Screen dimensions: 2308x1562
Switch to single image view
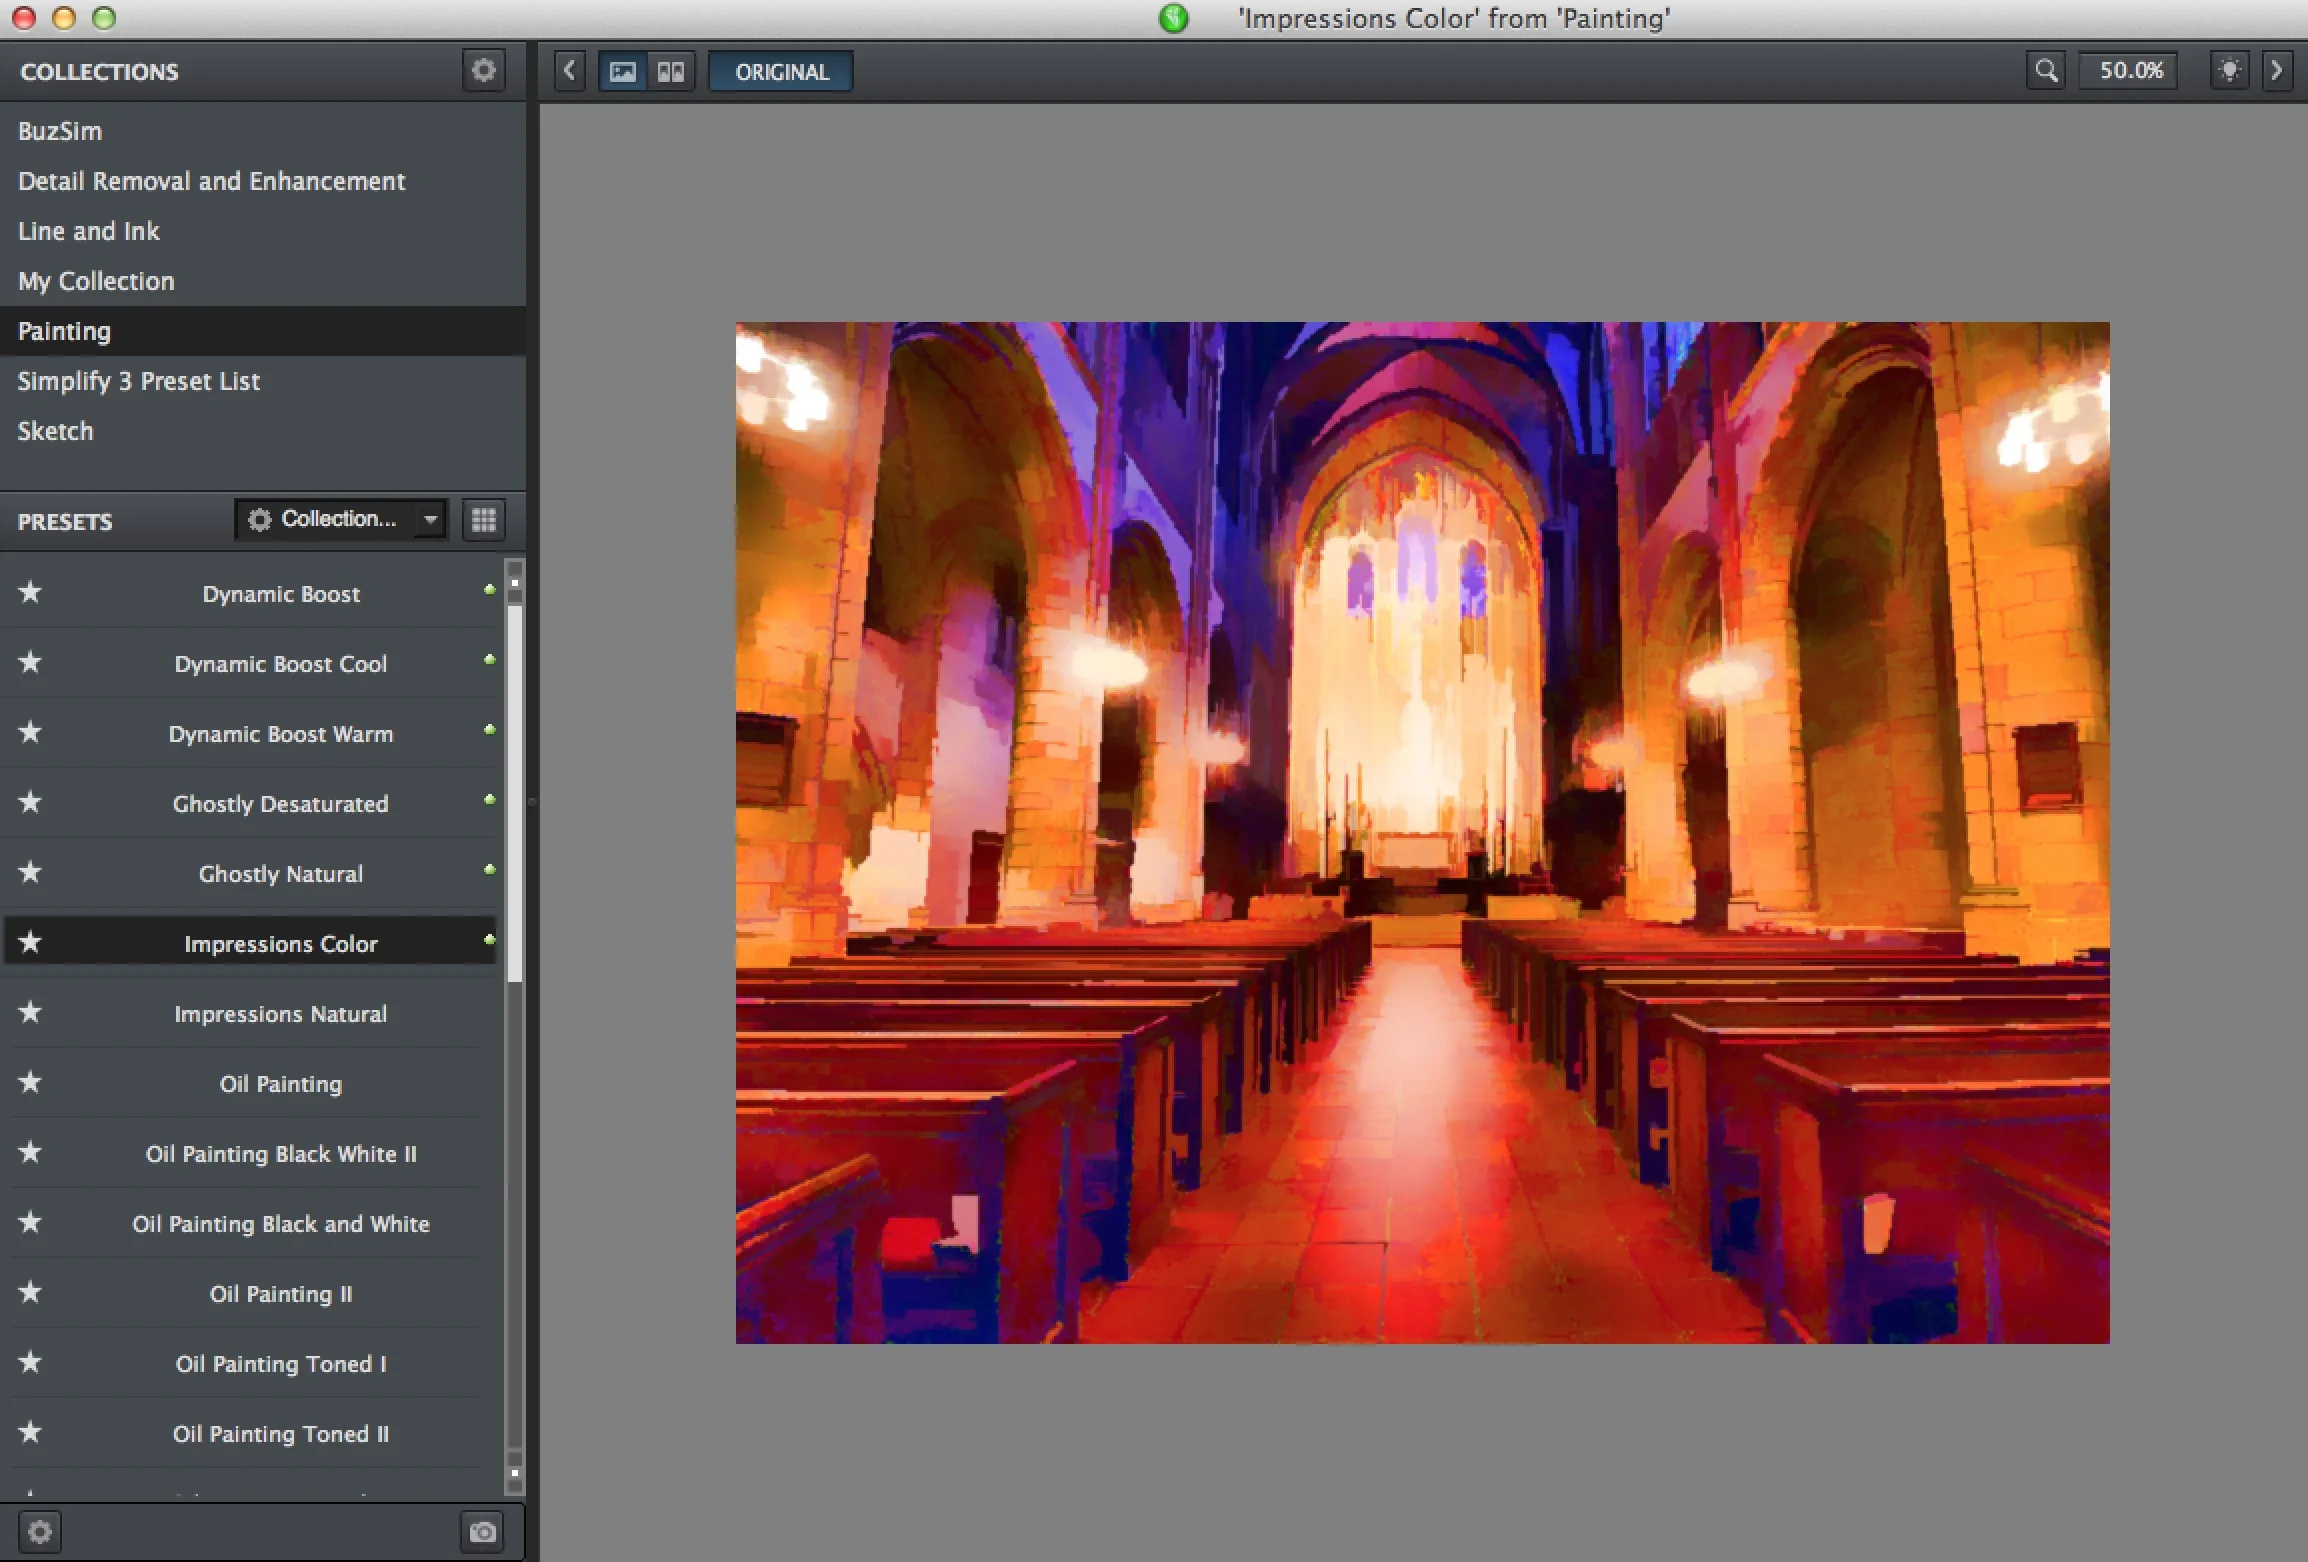[x=623, y=71]
